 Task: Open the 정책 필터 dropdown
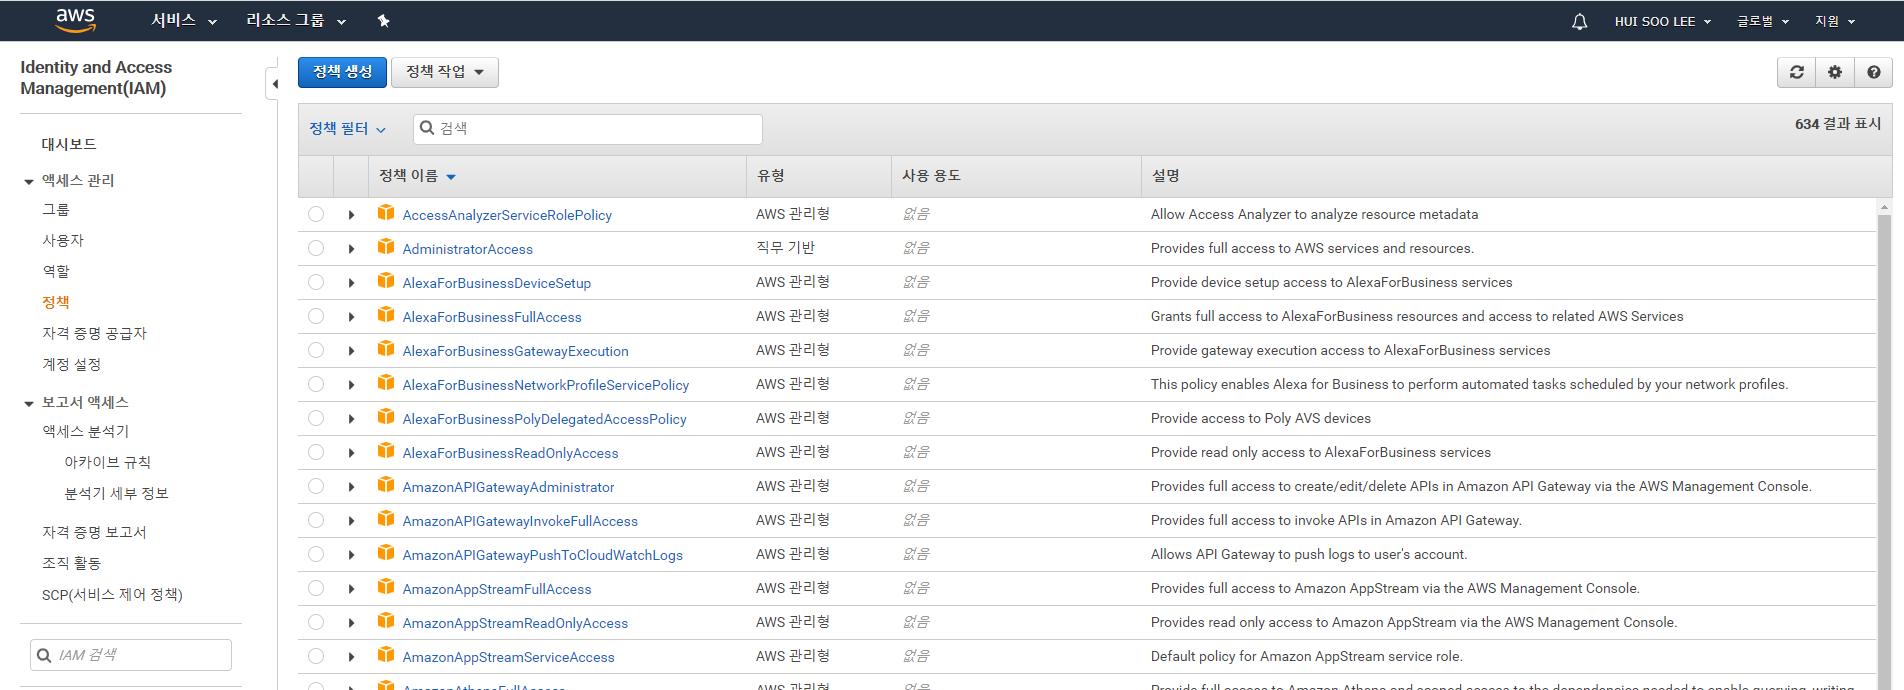click(x=347, y=129)
